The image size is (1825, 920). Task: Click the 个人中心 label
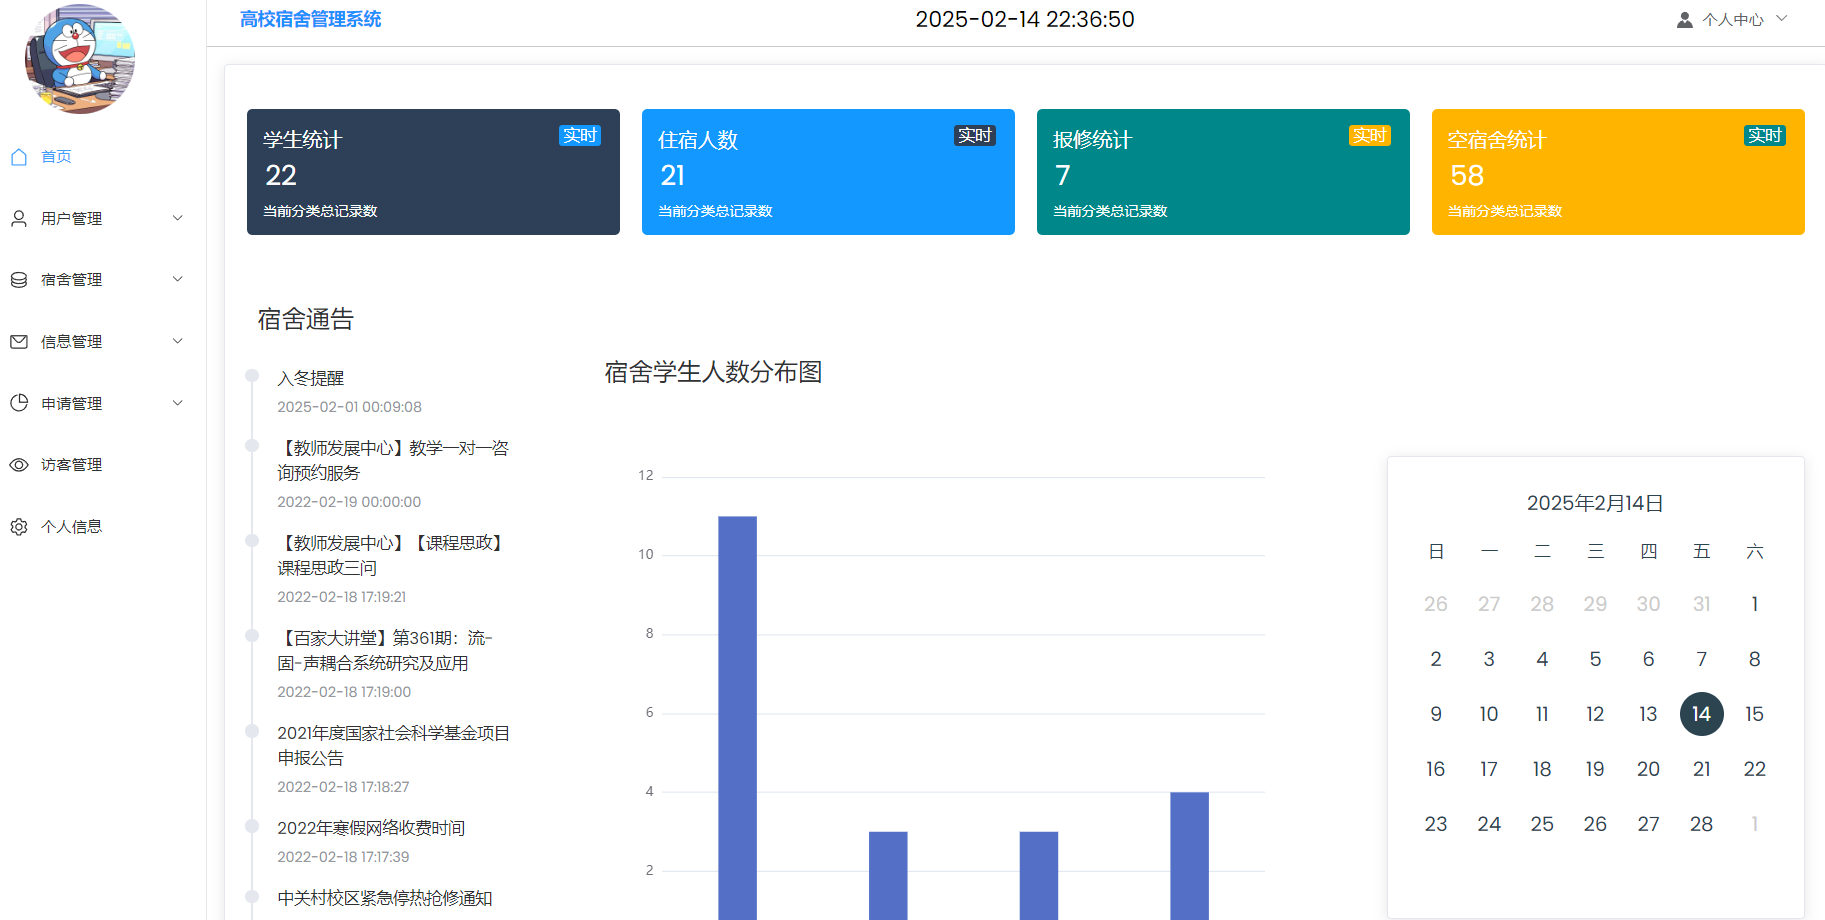click(x=1733, y=20)
